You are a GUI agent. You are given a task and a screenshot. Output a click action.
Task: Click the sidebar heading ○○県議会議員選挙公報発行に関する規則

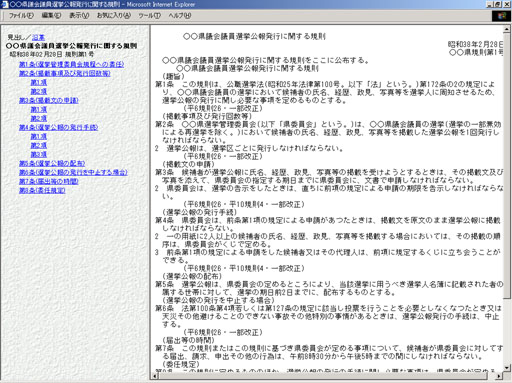coord(71,46)
